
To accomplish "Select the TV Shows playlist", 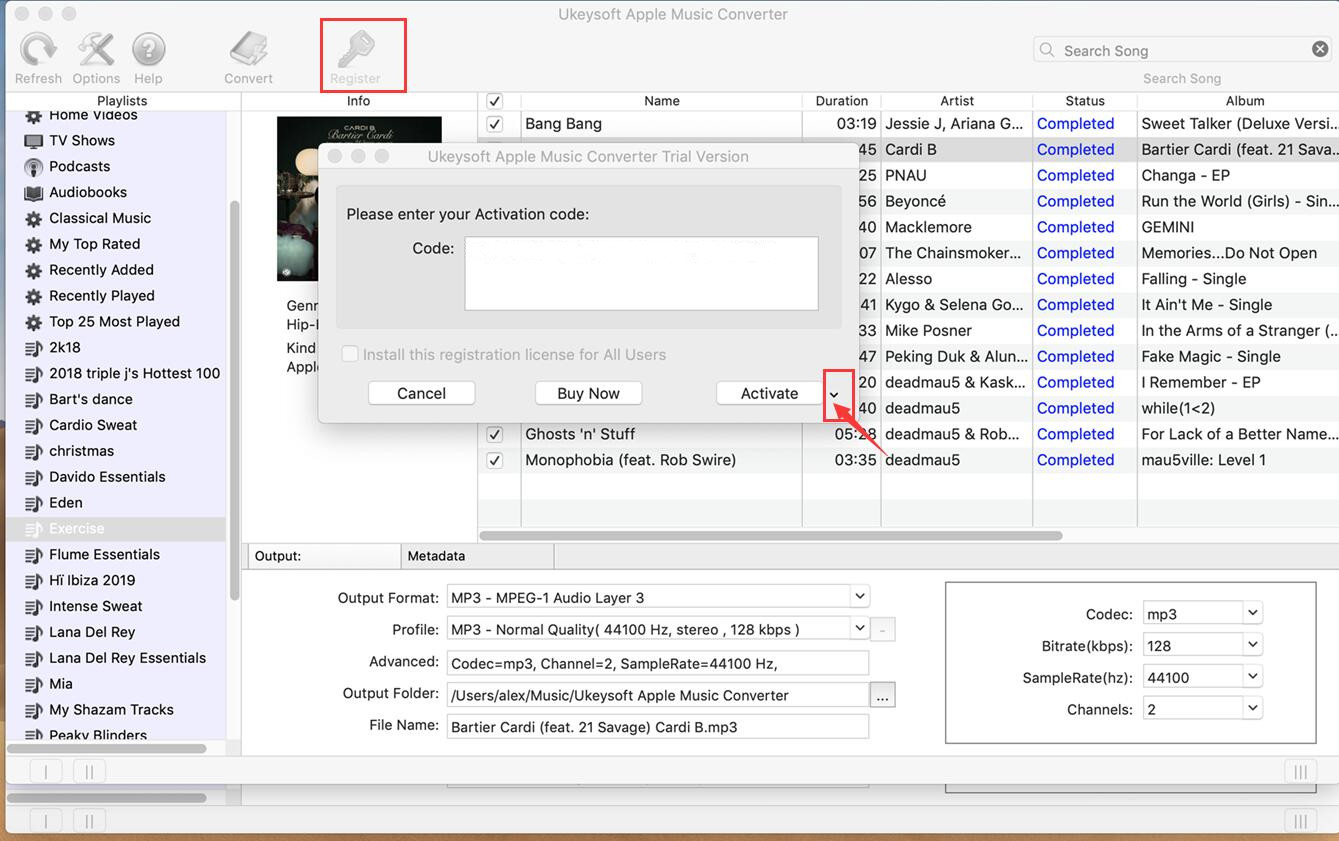I will click(82, 140).
